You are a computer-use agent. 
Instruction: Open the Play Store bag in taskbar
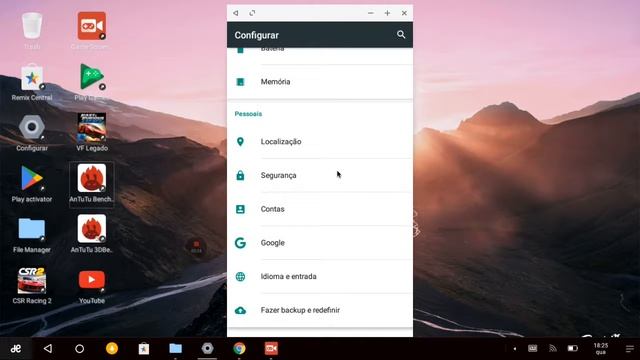coord(144,349)
